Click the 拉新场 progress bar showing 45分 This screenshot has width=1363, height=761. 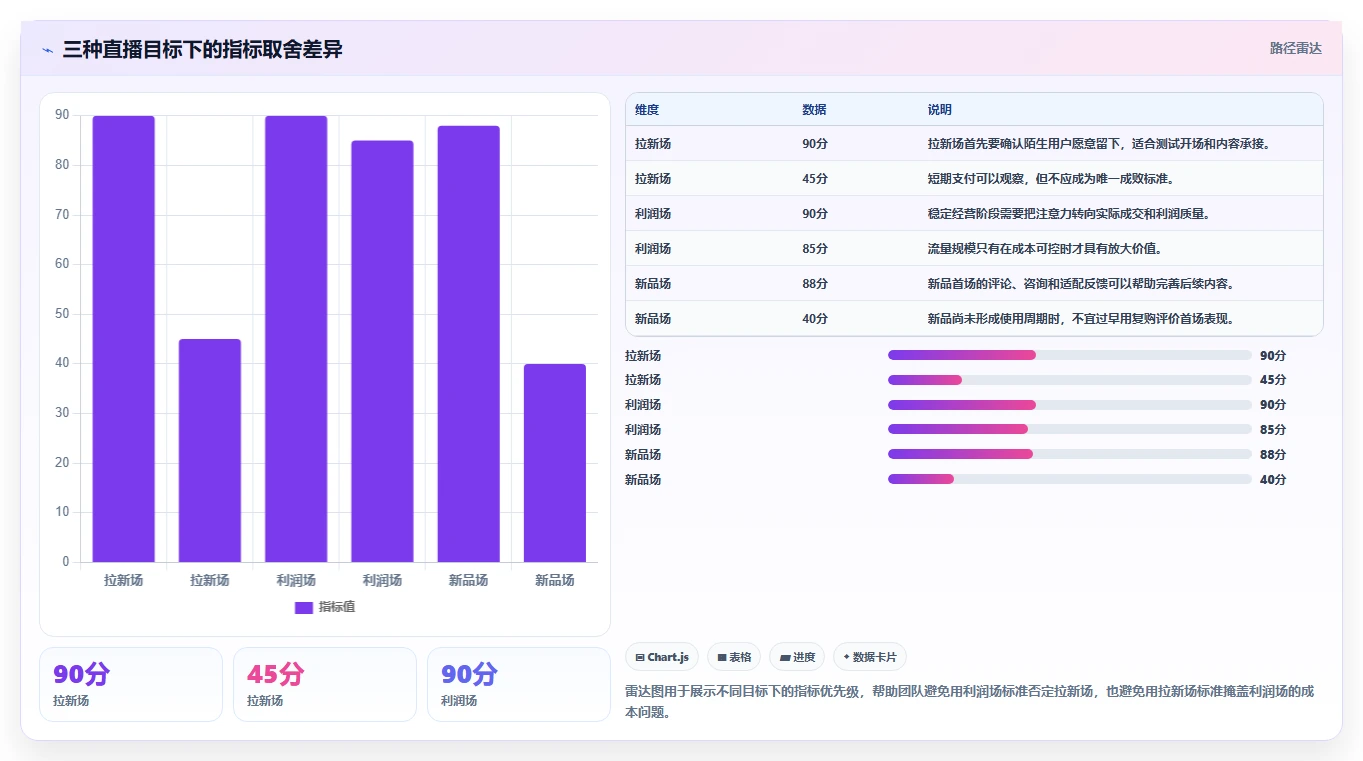coord(1070,380)
